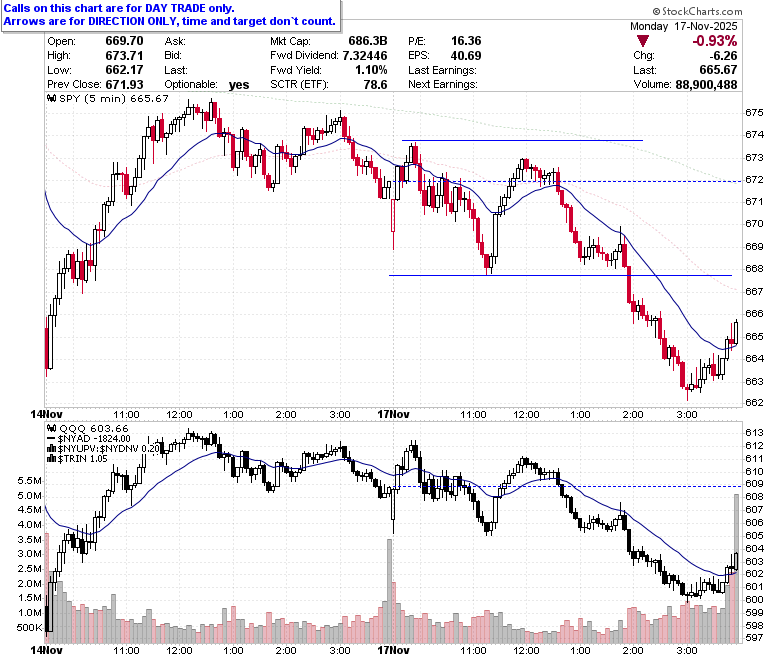Click the -0.93% percent change value
Screen dimensions: 780x659
click(714, 41)
